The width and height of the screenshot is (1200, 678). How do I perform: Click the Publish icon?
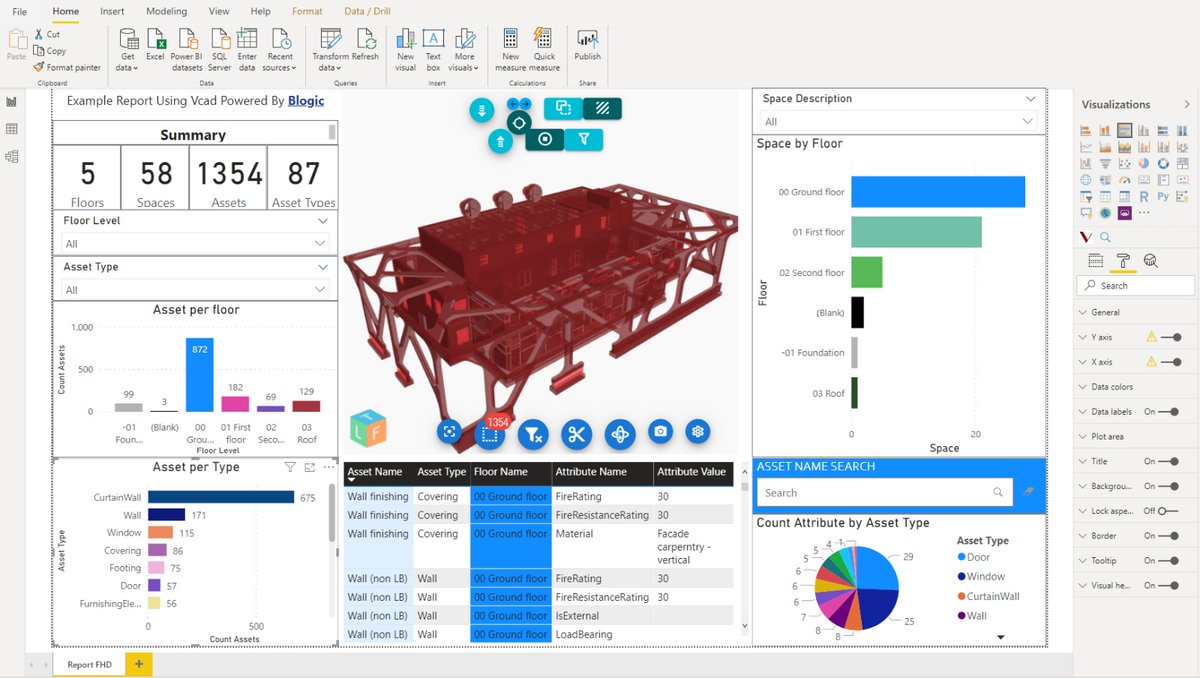tap(588, 38)
